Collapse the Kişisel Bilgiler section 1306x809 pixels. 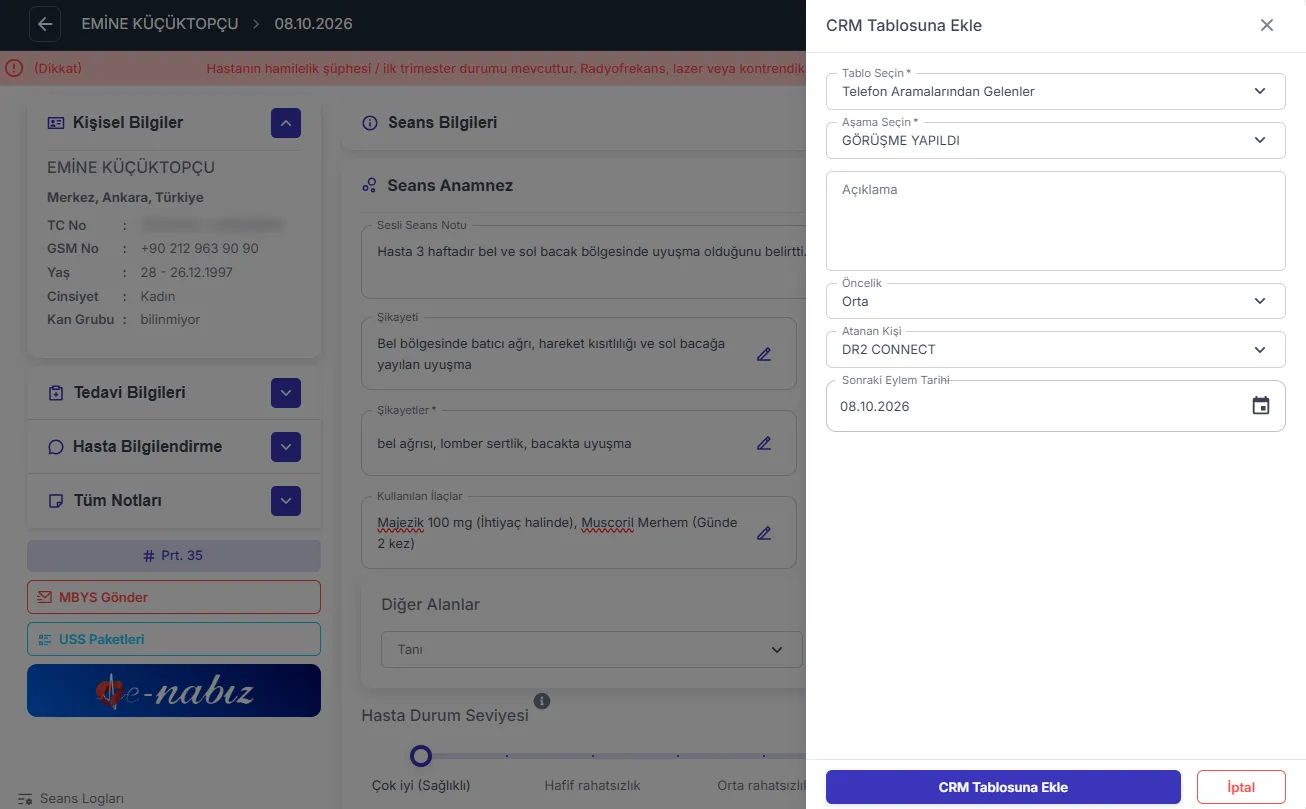[286, 123]
